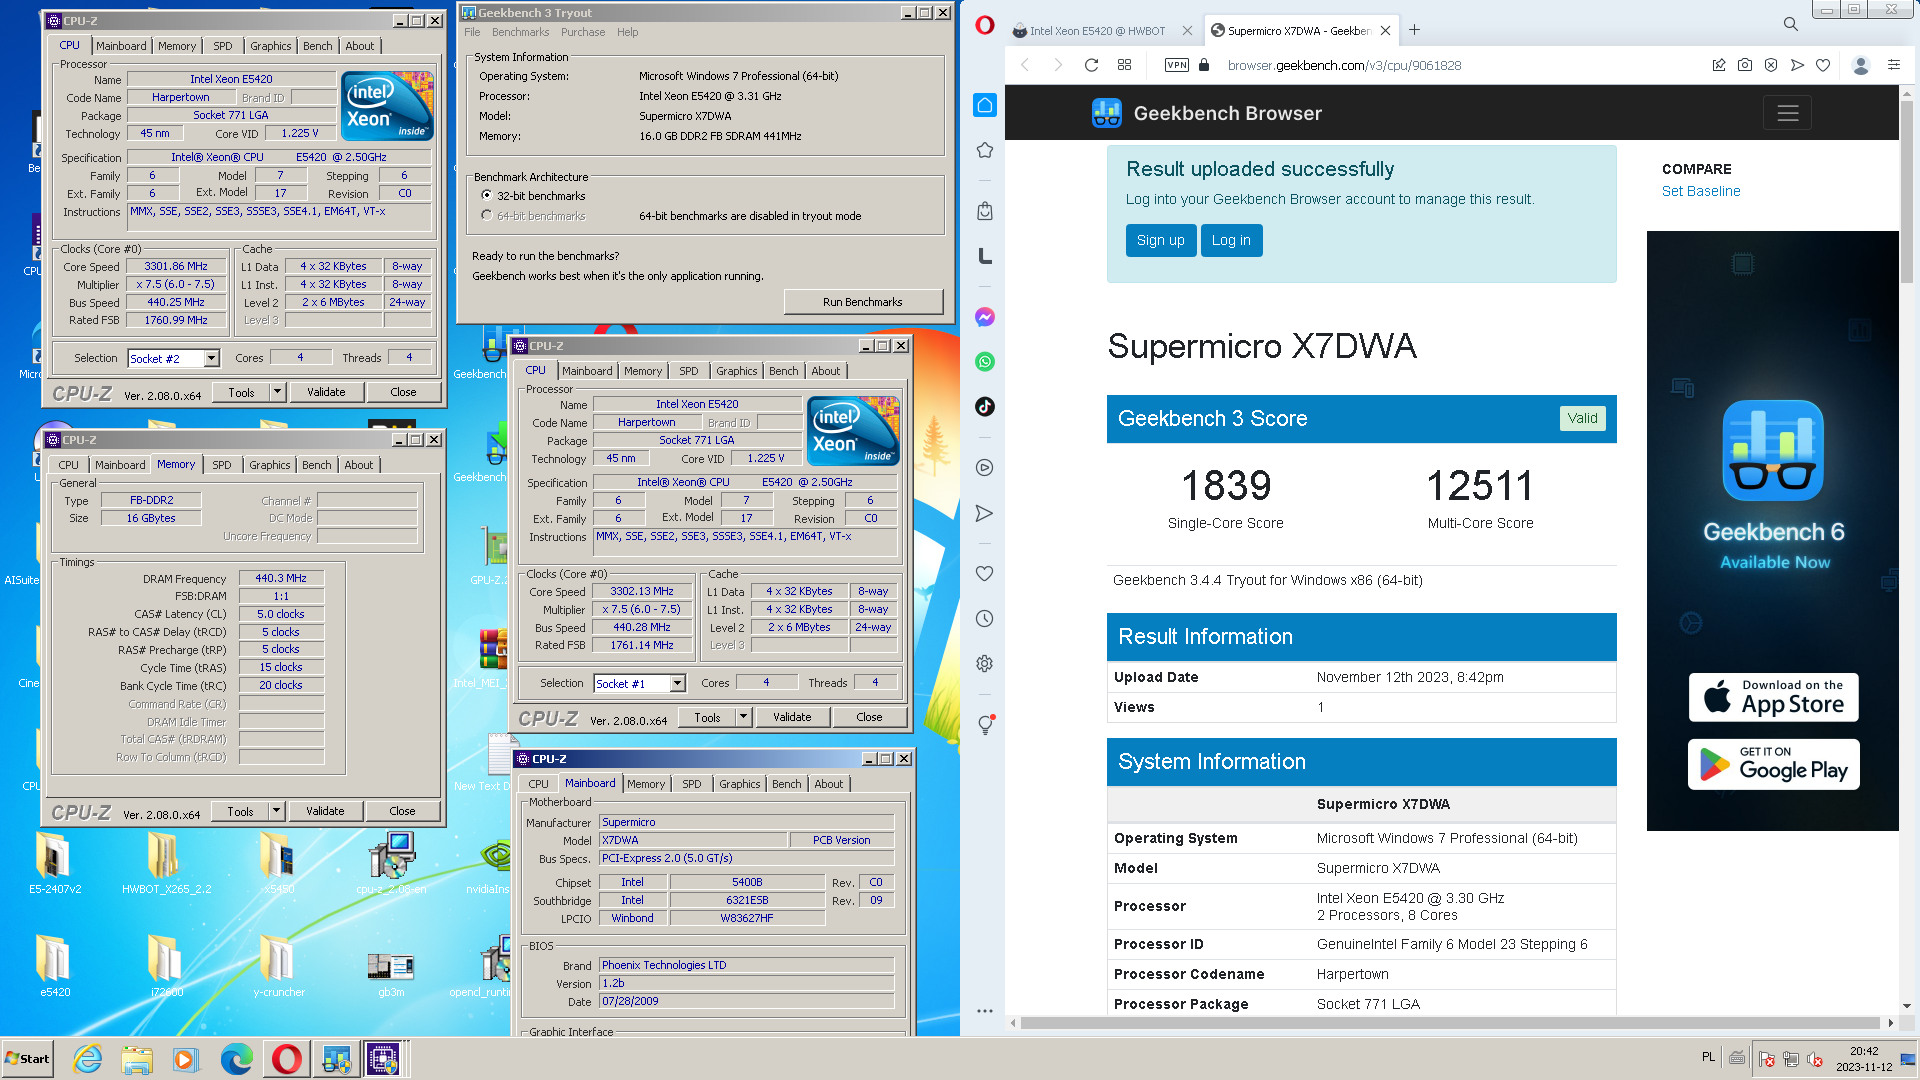Image resolution: width=1920 pixels, height=1080 pixels.
Task: Reload the Geekbench page
Action: click(1092, 65)
